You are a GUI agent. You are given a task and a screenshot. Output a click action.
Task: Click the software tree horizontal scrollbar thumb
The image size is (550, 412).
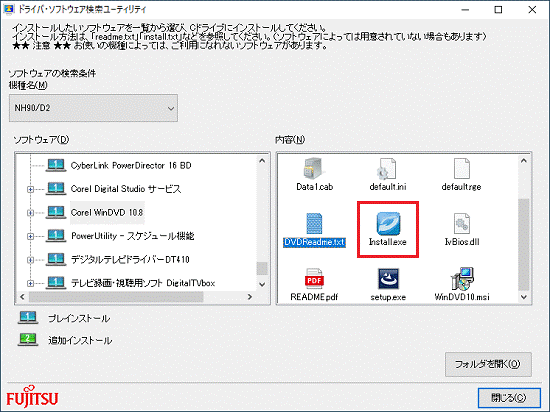(116, 297)
